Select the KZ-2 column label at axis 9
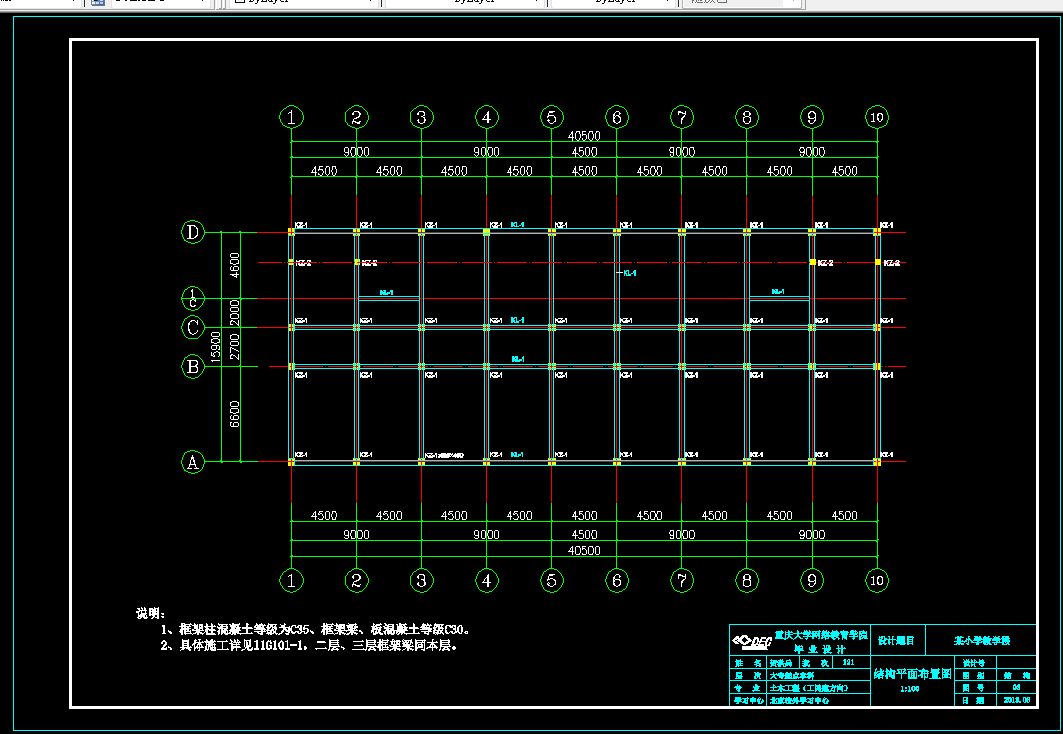 click(x=825, y=263)
